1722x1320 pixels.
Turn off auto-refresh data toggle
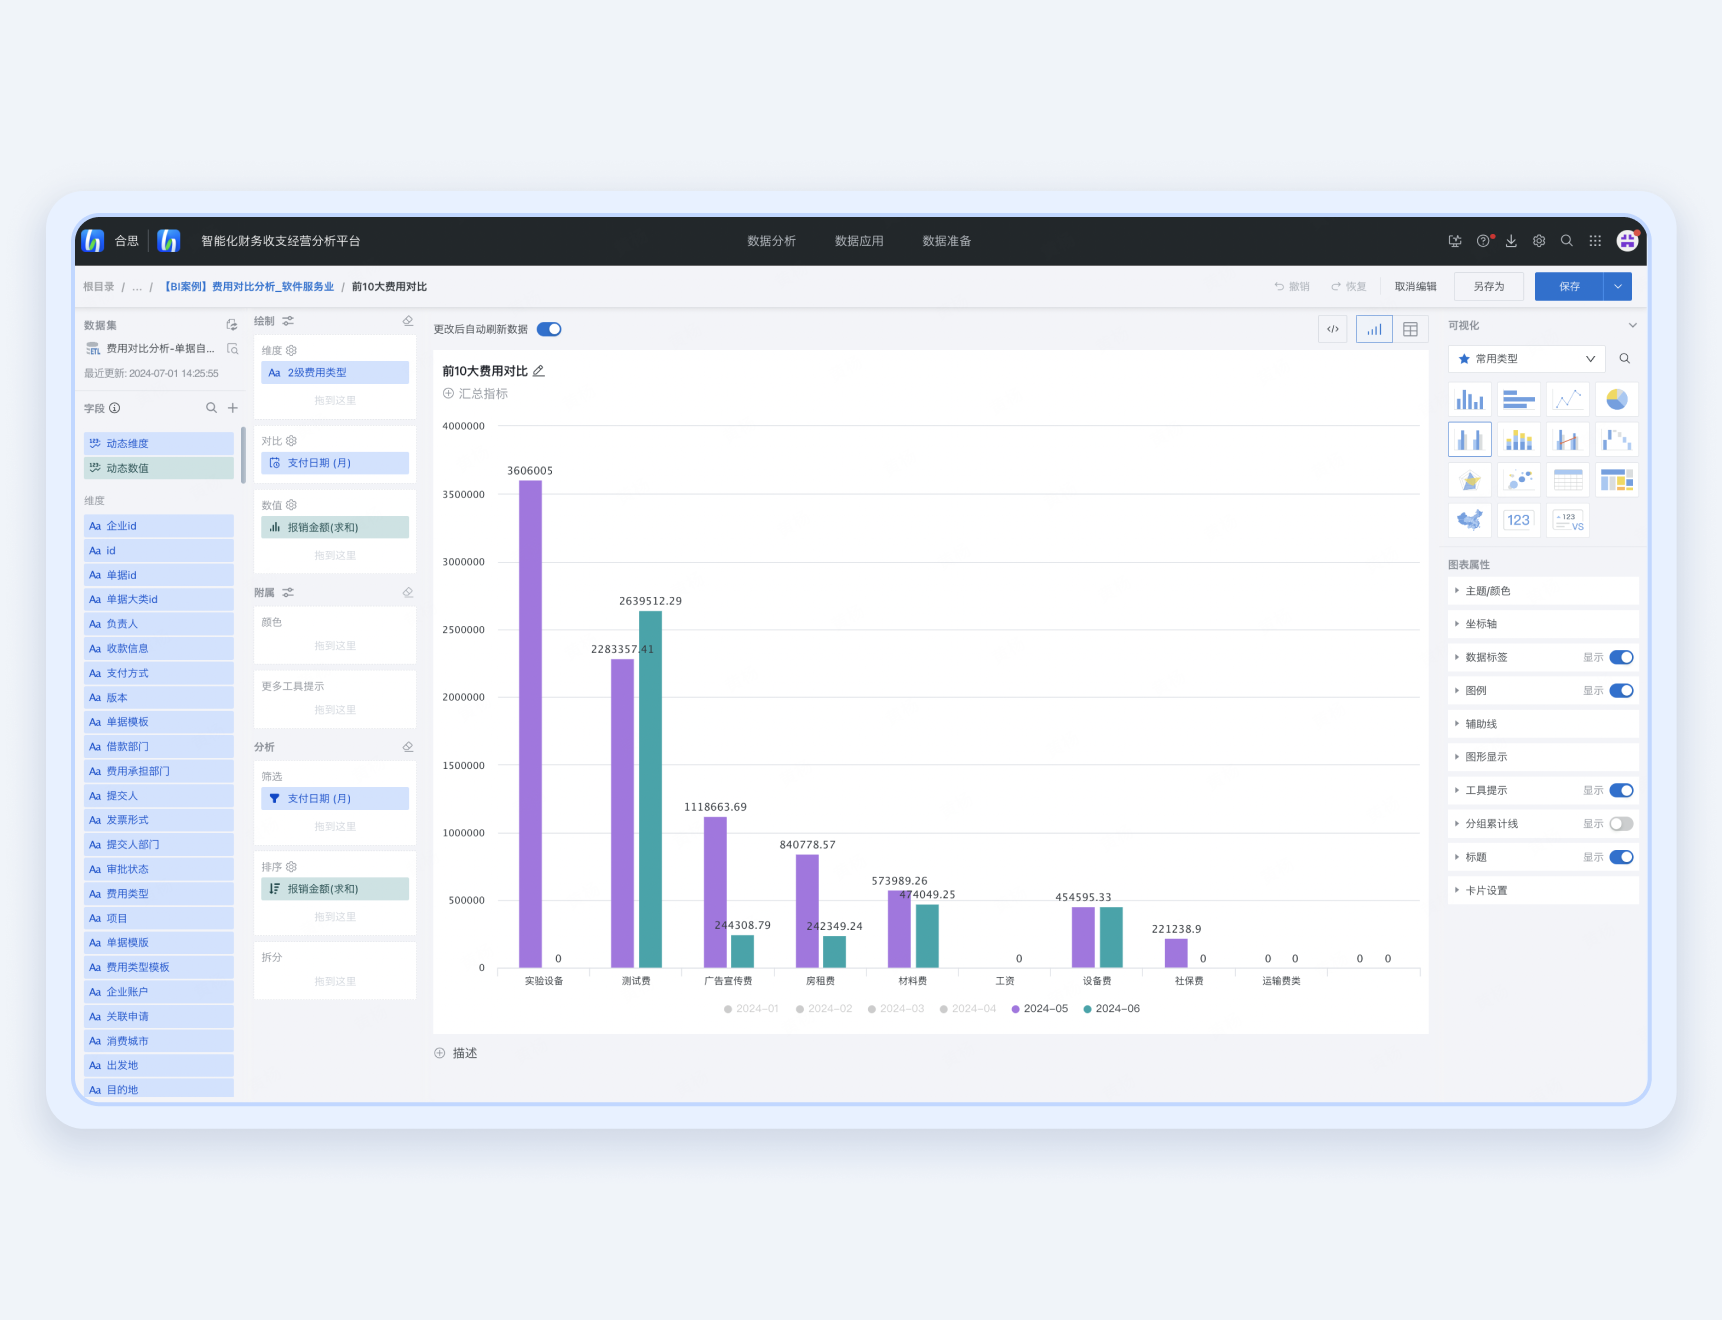(549, 329)
